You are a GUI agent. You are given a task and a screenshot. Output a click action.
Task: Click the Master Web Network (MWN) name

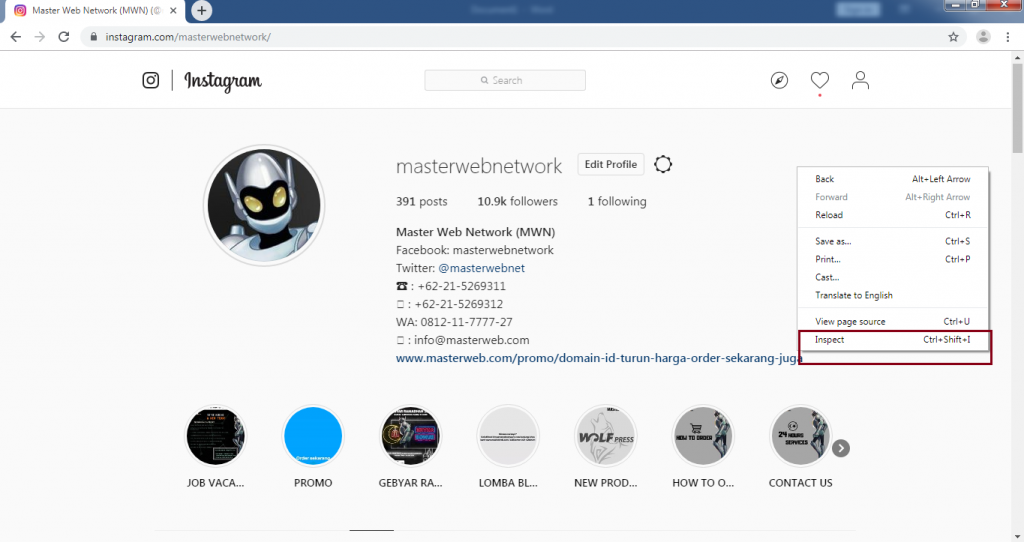tap(475, 232)
